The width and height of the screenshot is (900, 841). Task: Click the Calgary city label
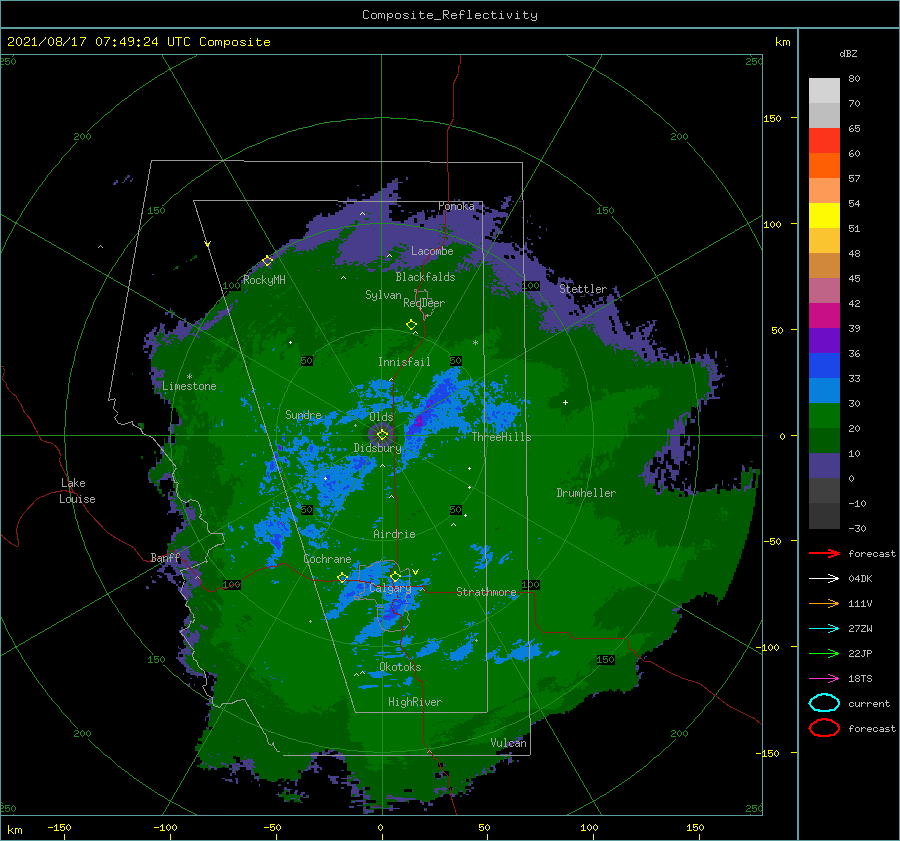pos(390,588)
